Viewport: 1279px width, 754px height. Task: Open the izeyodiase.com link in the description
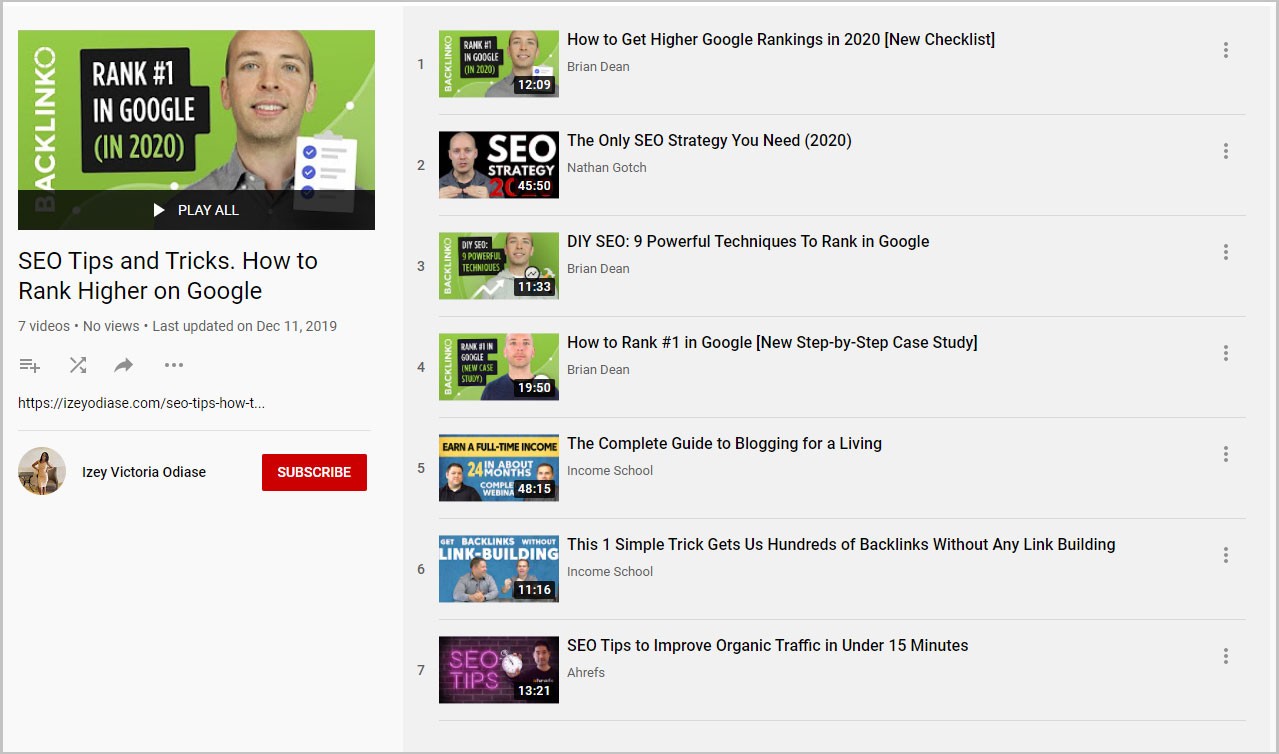(x=141, y=403)
